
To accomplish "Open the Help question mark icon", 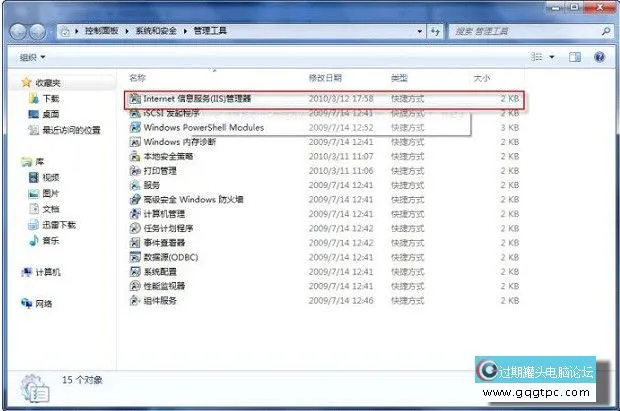I will (x=599, y=57).
